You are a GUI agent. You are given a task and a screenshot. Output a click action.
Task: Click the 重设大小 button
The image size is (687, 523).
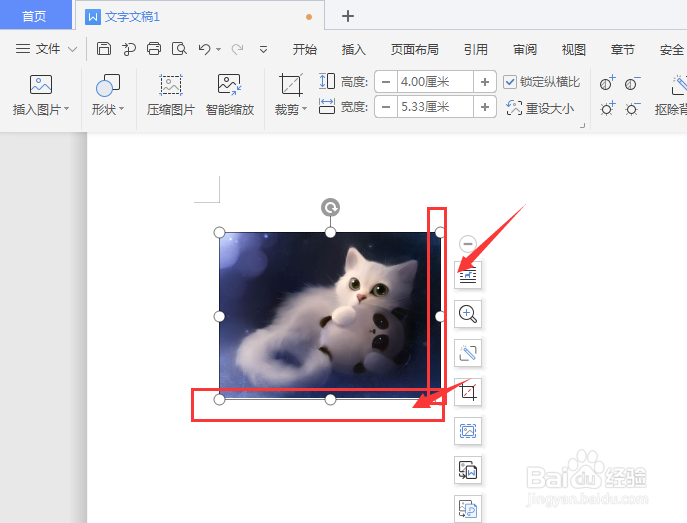[x=540, y=108]
